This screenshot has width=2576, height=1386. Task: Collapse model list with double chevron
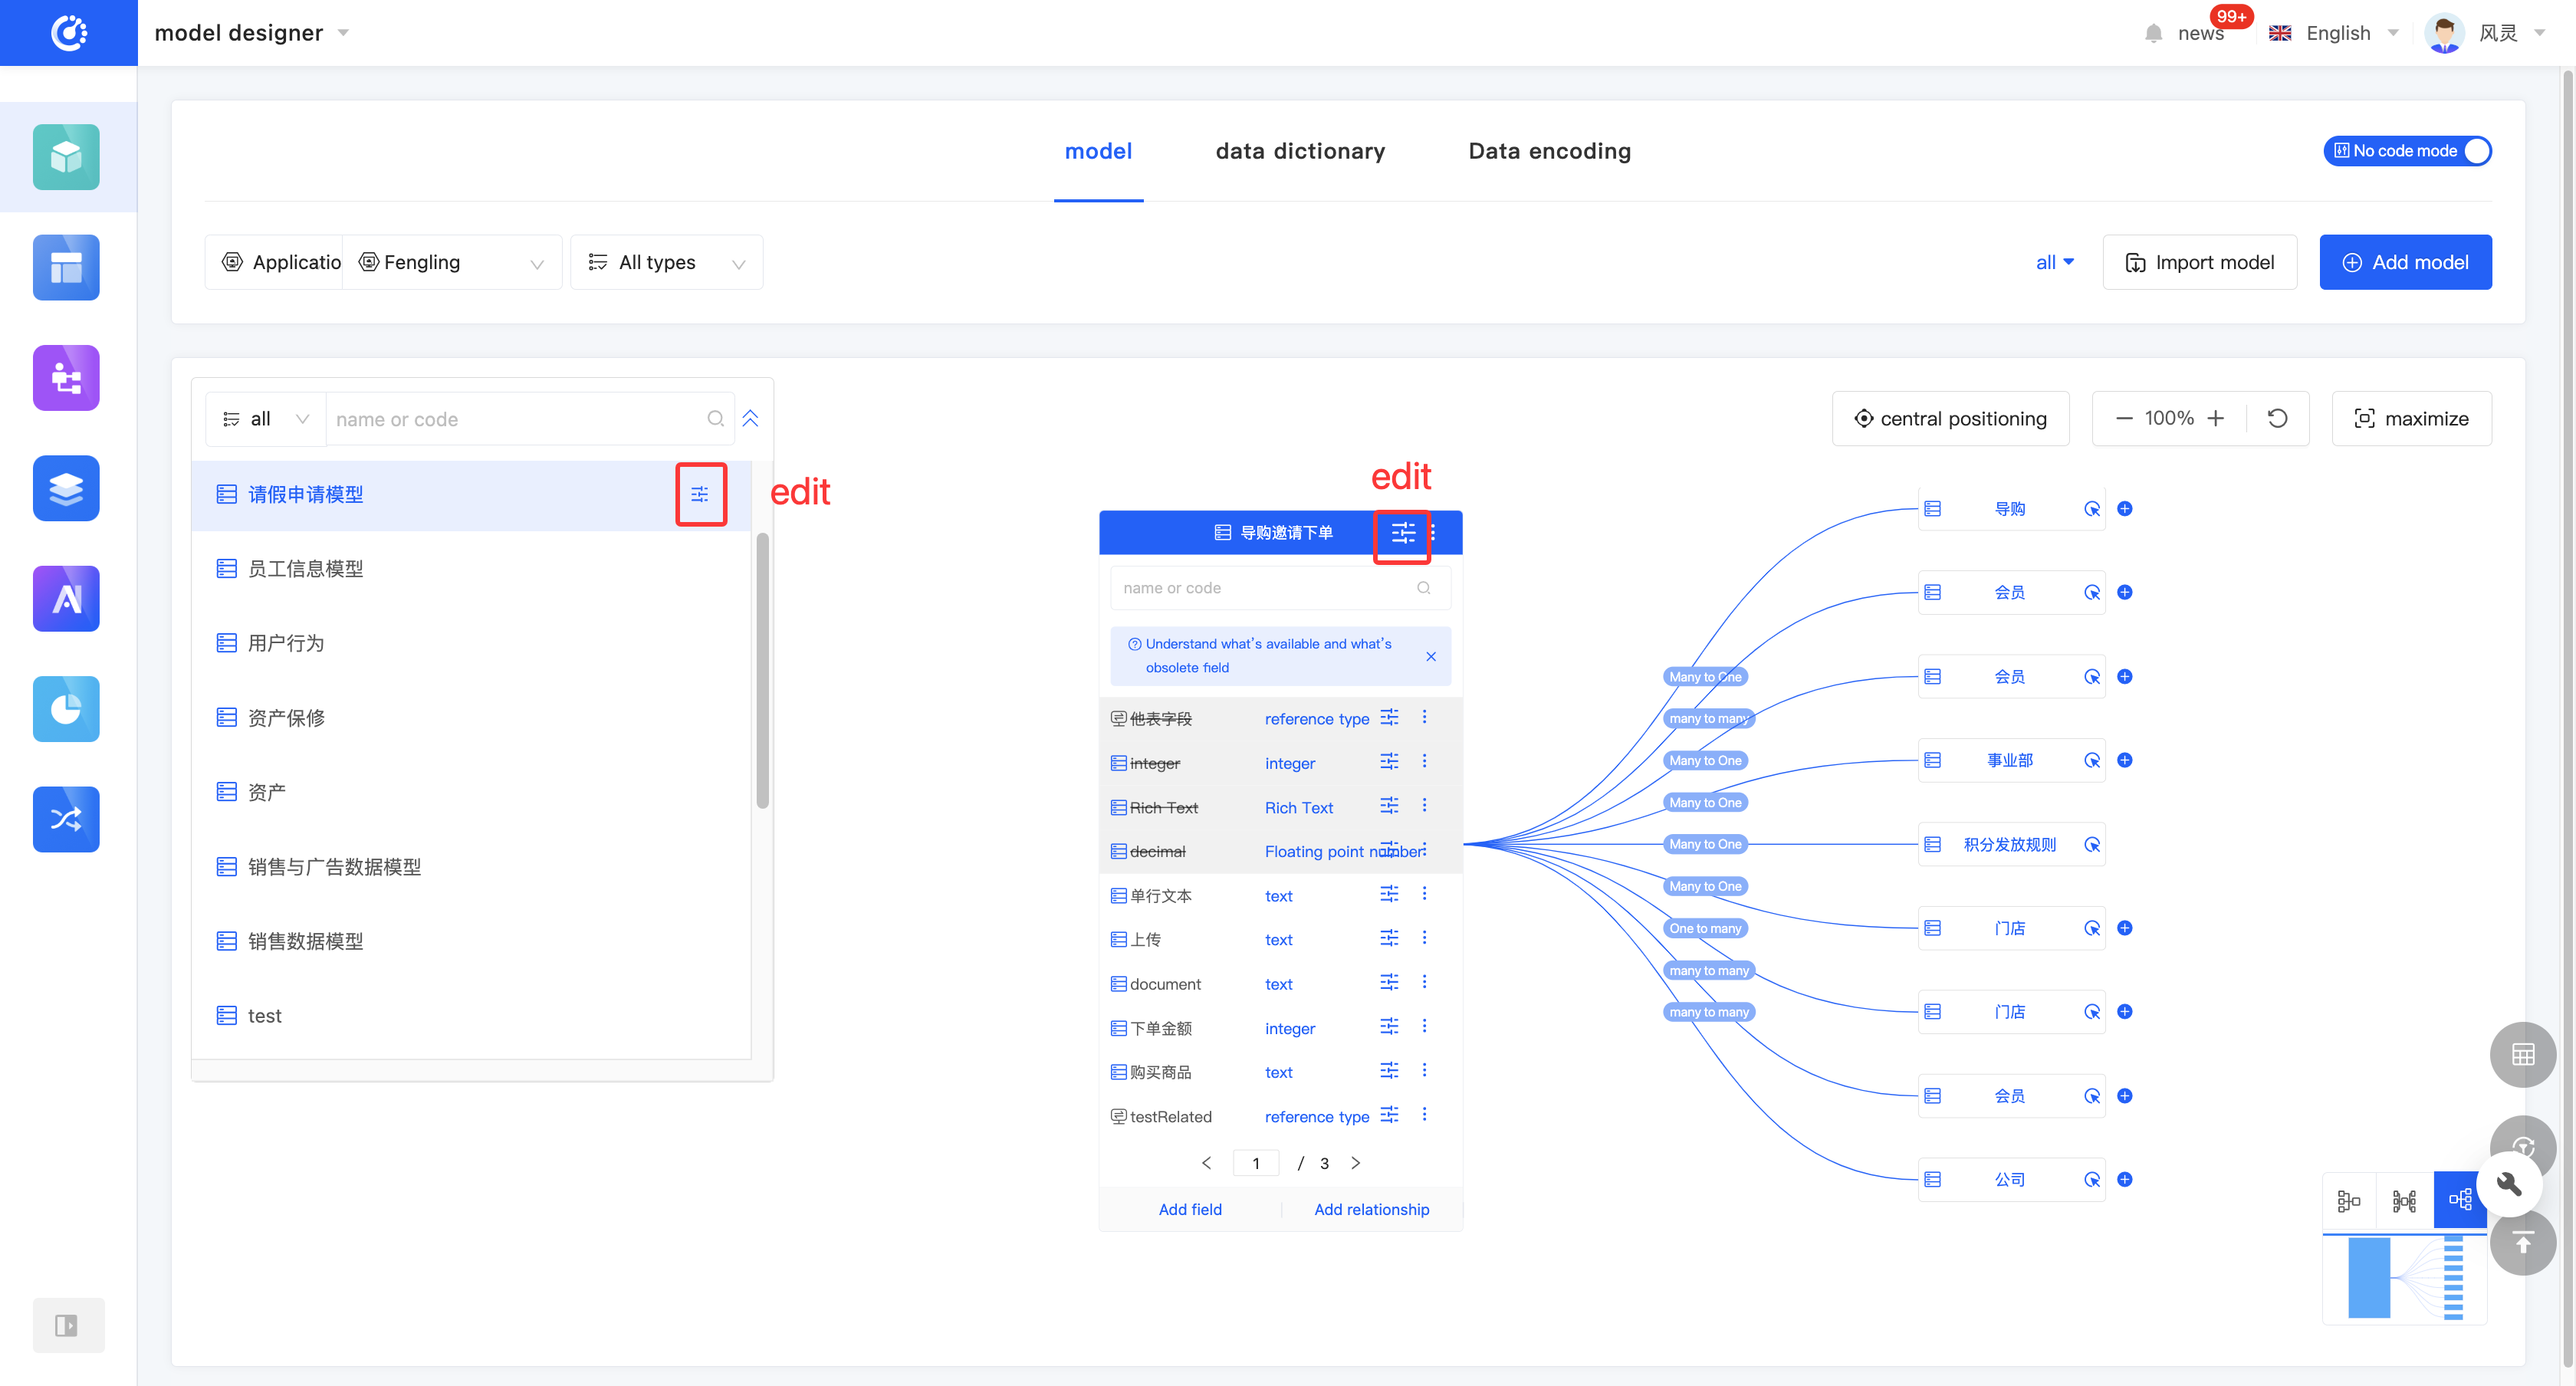[x=750, y=418]
